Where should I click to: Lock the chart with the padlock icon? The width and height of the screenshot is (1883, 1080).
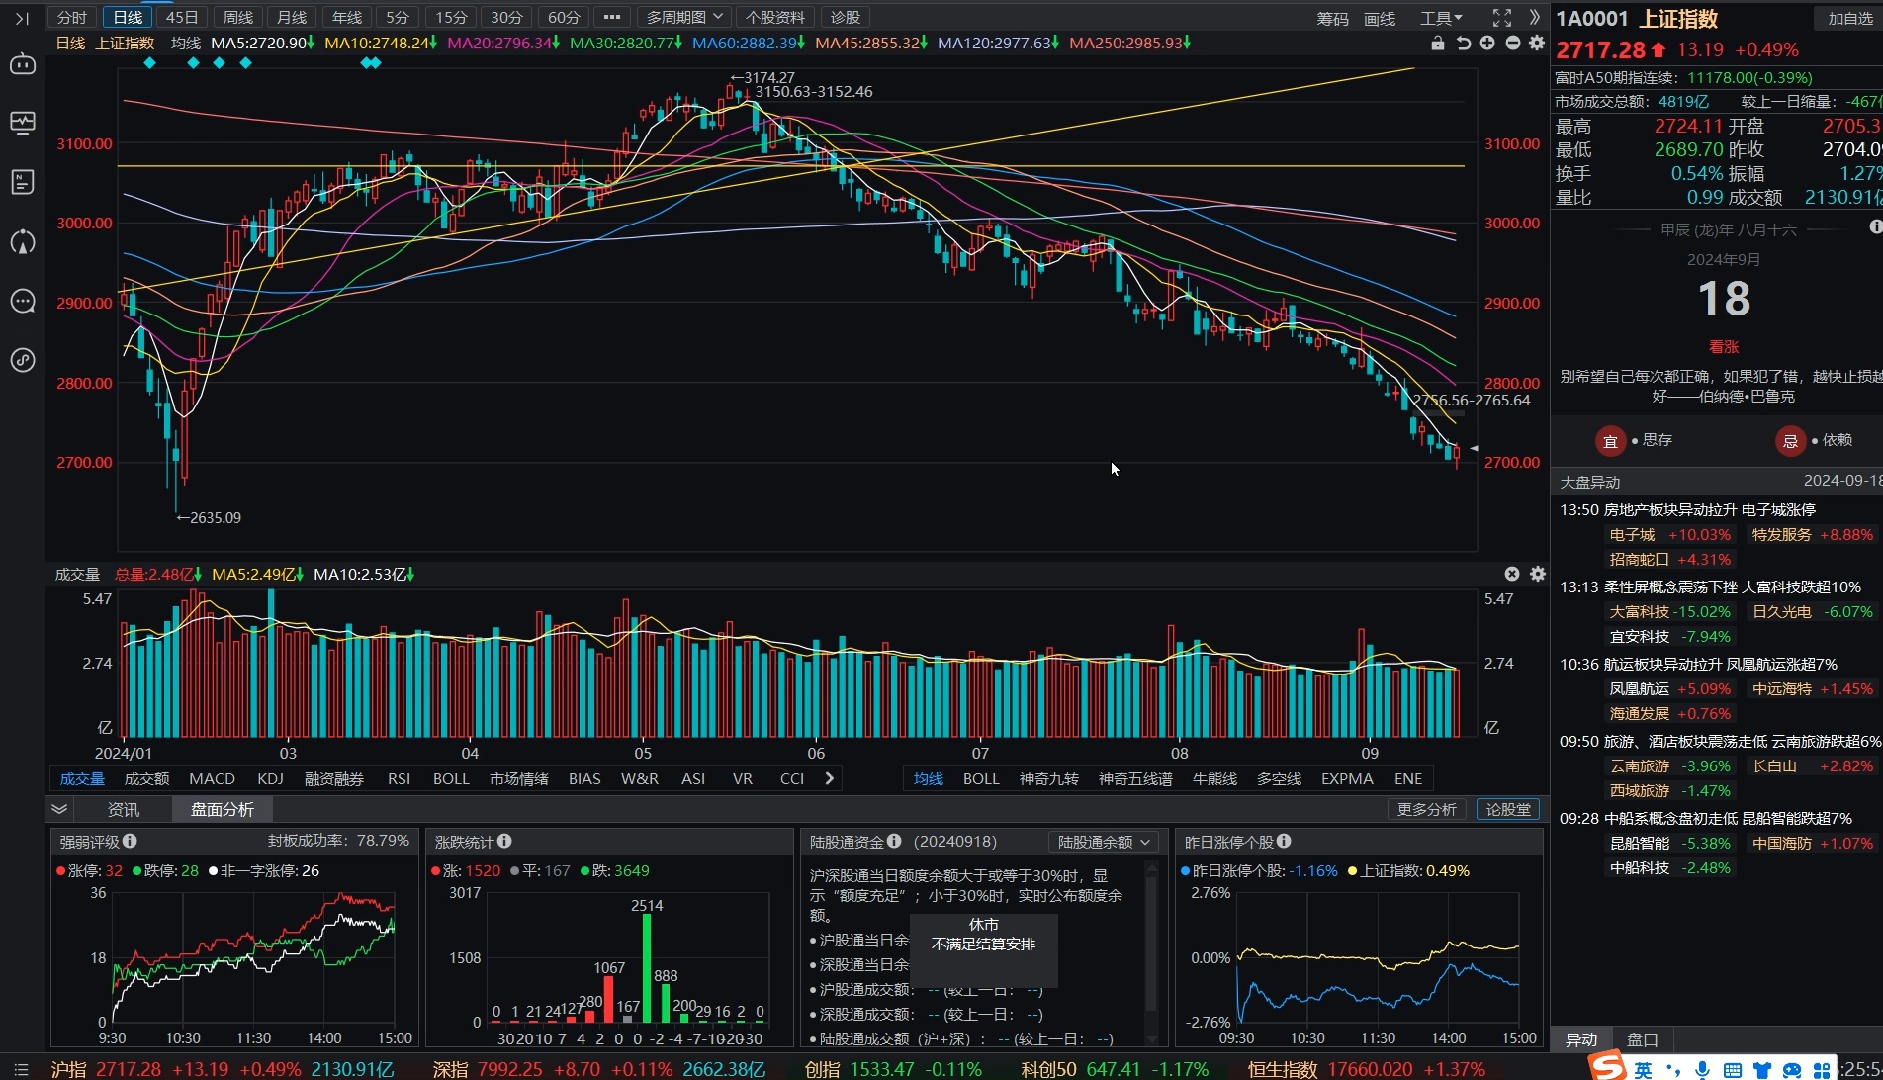1438,43
